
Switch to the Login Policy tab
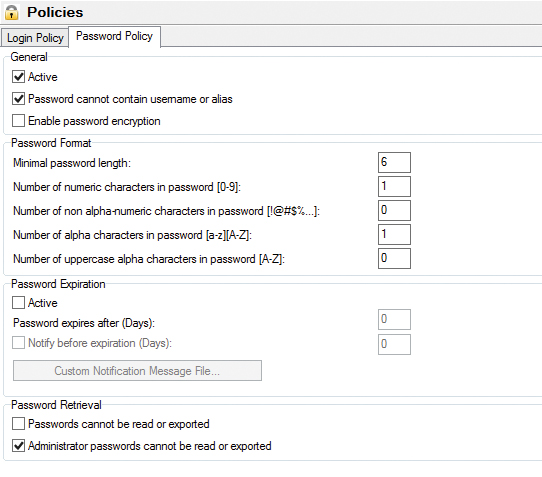tap(35, 38)
